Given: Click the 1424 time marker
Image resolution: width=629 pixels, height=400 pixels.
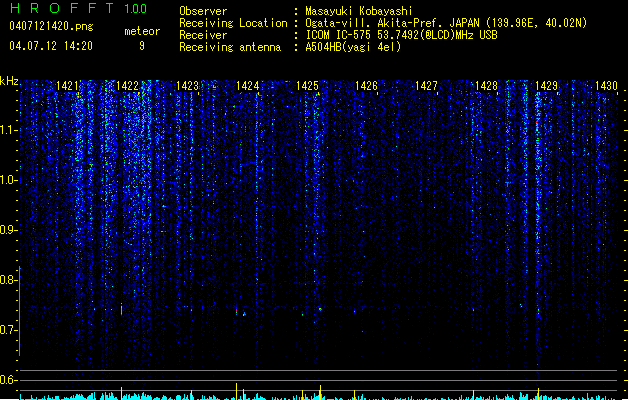Looking at the screenshot, I should coord(247,86).
